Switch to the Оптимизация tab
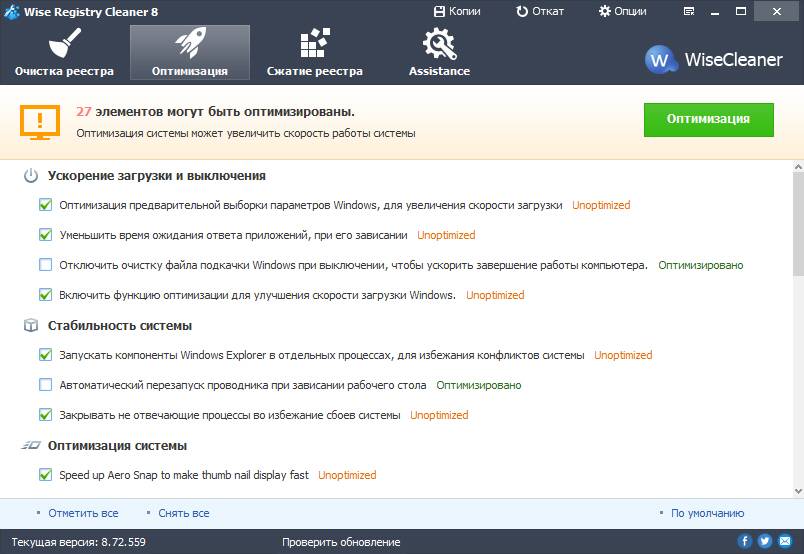Viewport: 804px width, 554px height. coord(189,53)
